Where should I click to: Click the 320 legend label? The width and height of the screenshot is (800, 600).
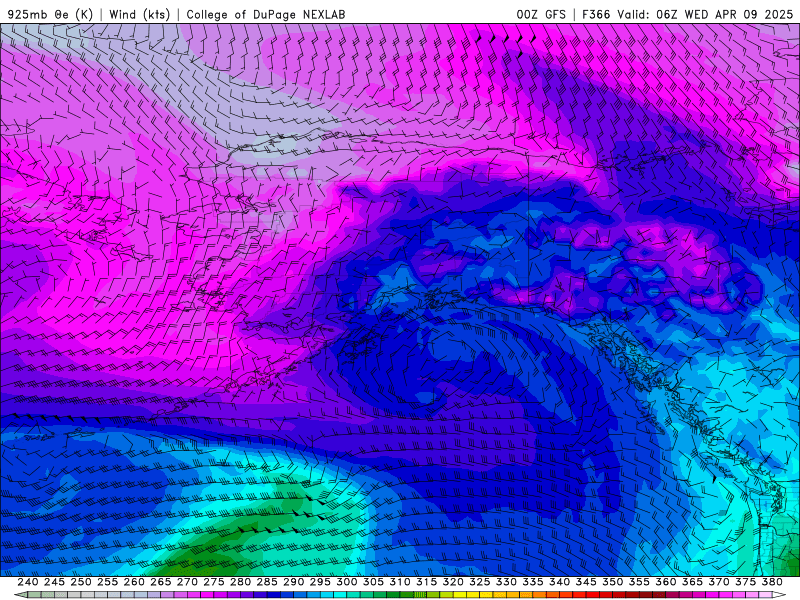click(x=453, y=582)
